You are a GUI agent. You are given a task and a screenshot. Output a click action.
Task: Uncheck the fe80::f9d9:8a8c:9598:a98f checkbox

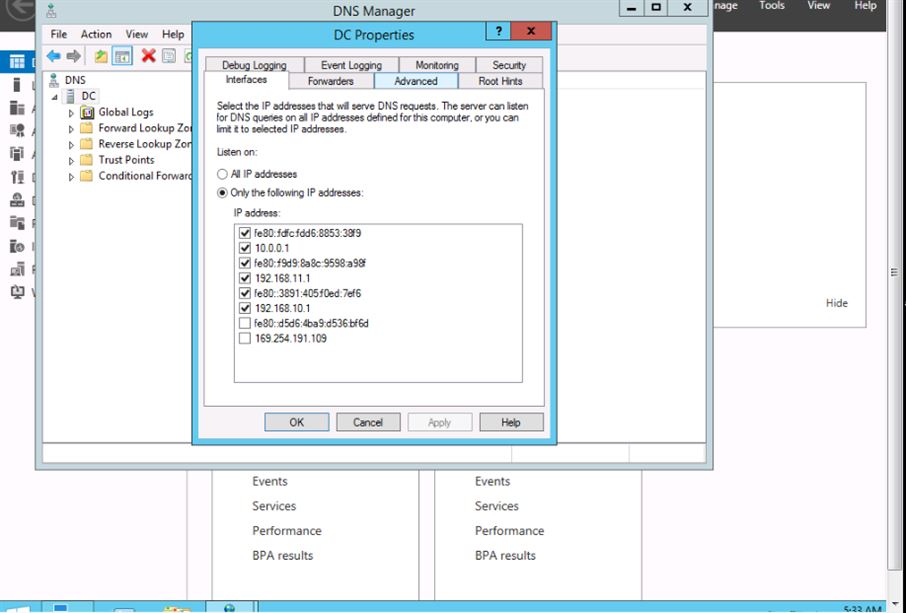click(245, 263)
